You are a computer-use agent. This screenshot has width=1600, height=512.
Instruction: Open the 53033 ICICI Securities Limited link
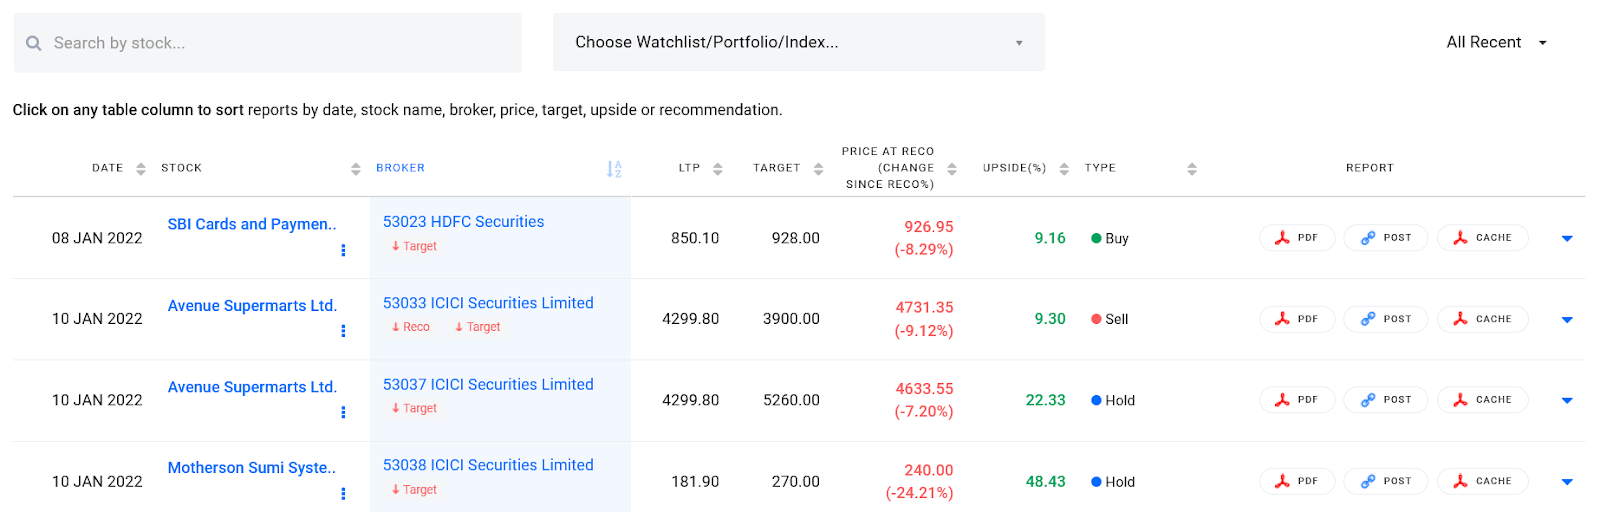click(488, 303)
